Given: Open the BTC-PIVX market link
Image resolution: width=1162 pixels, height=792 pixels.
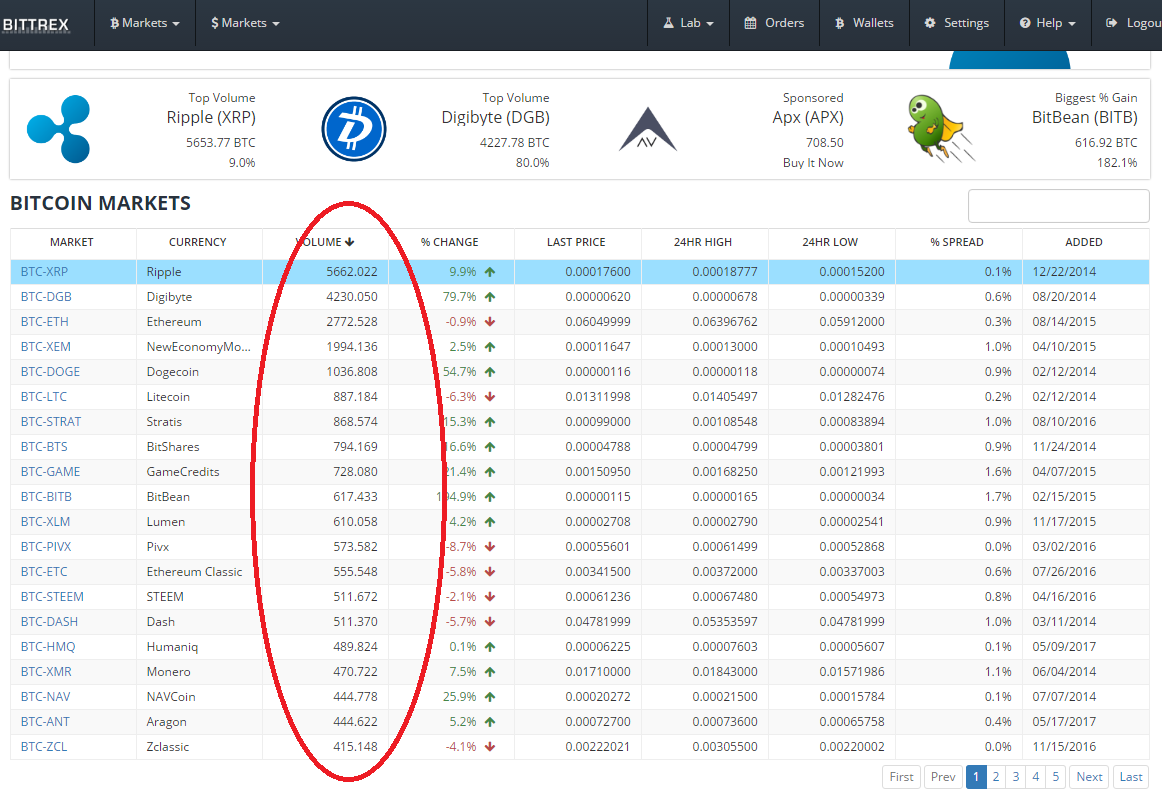Looking at the screenshot, I should [x=46, y=547].
